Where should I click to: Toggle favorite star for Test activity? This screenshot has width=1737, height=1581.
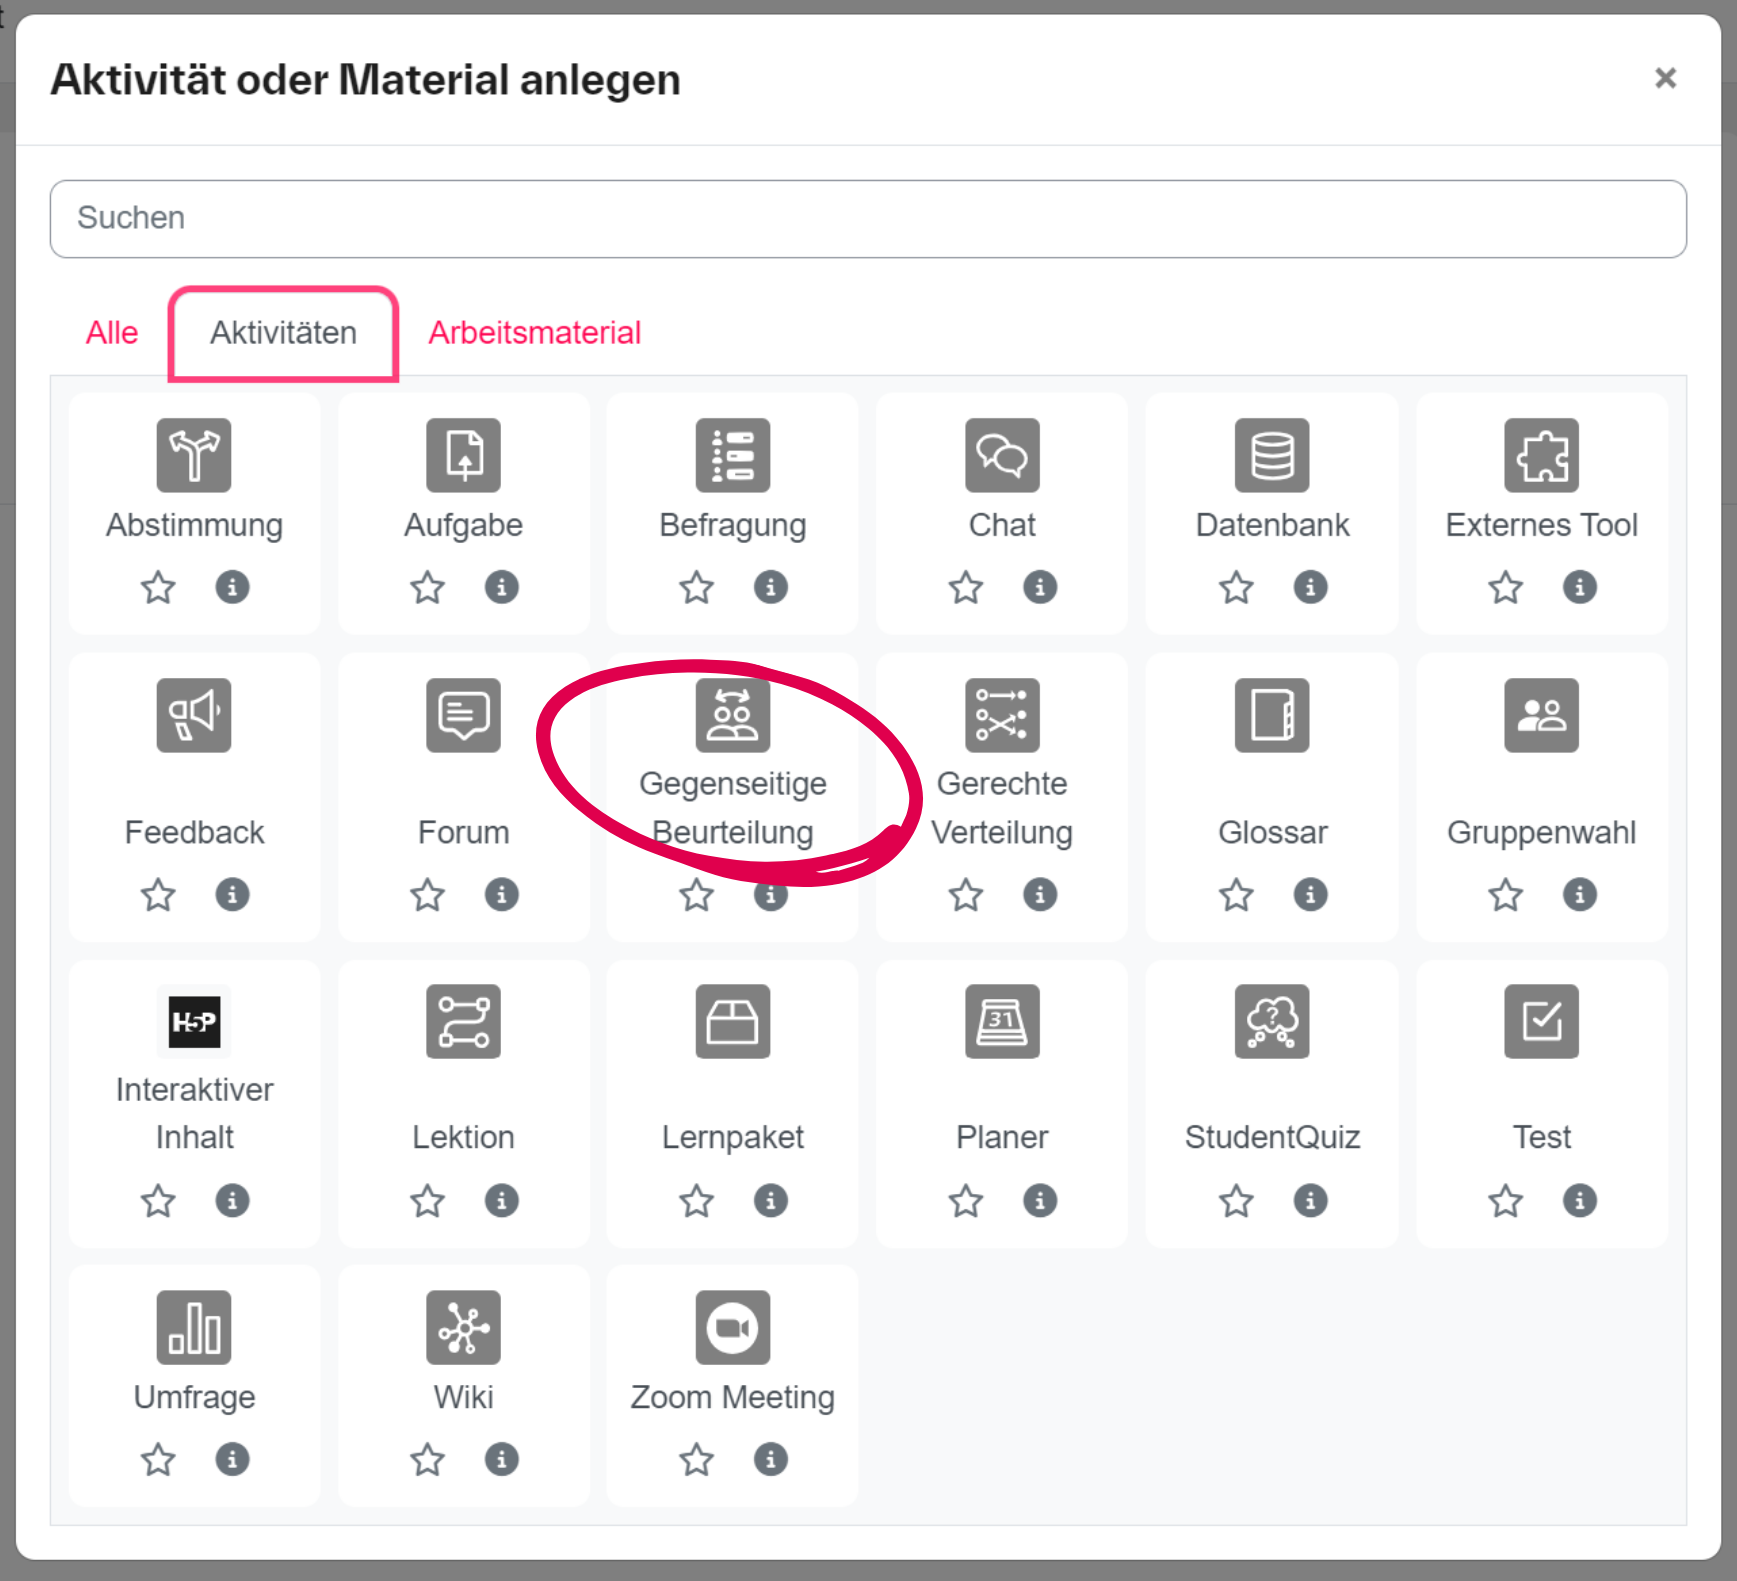[x=1505, y=1200]
